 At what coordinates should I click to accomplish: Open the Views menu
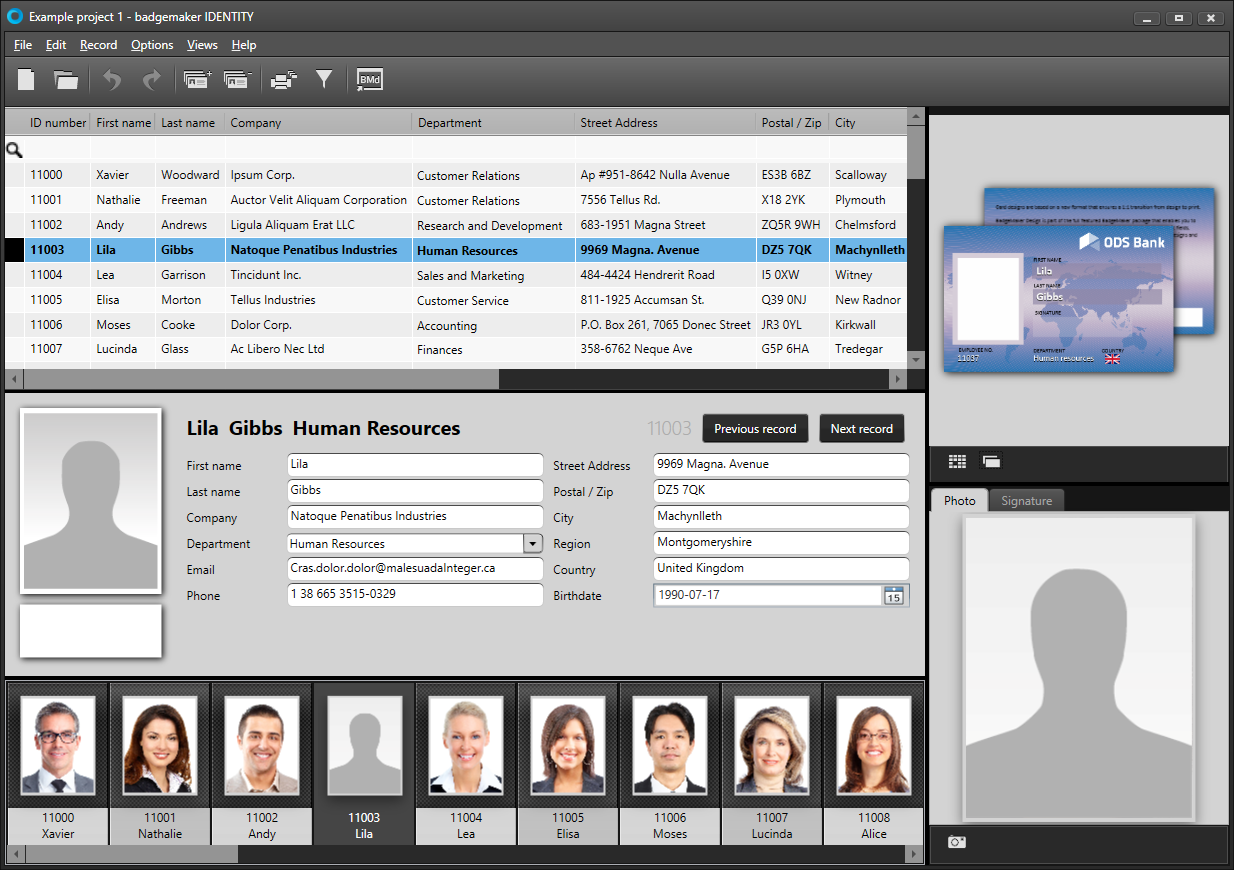(x=202, y=45)
